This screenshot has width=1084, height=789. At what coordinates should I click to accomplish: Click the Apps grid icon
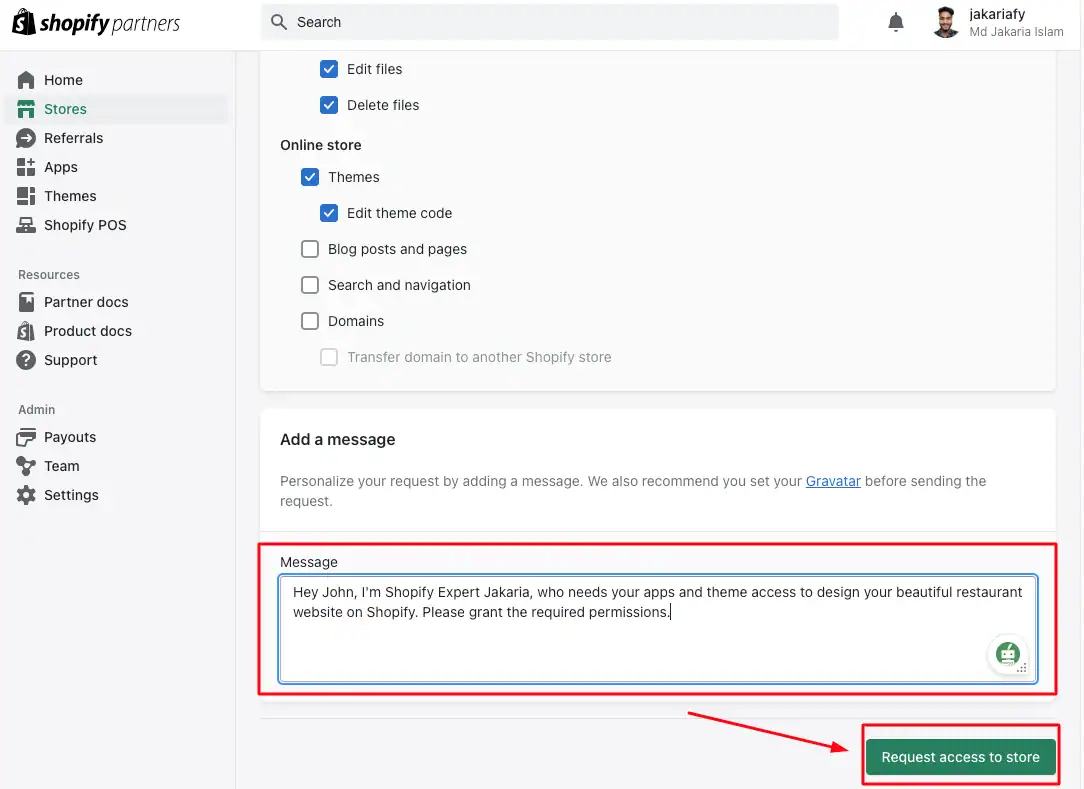26,167
